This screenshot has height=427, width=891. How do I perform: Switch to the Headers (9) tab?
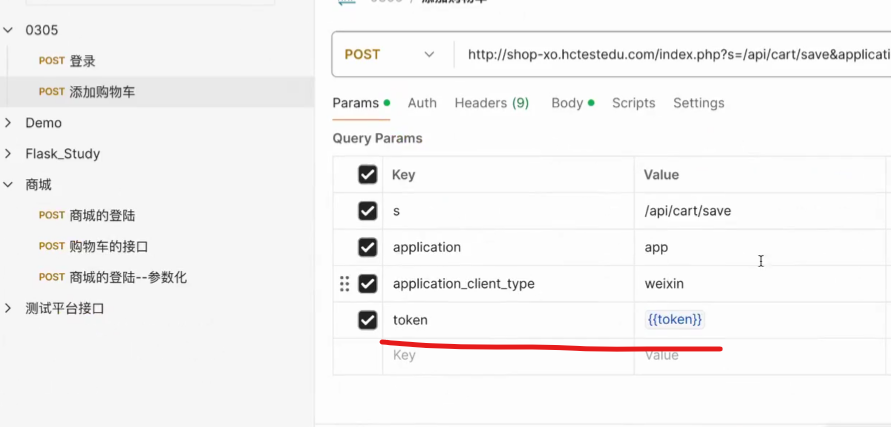coord(491,103)
